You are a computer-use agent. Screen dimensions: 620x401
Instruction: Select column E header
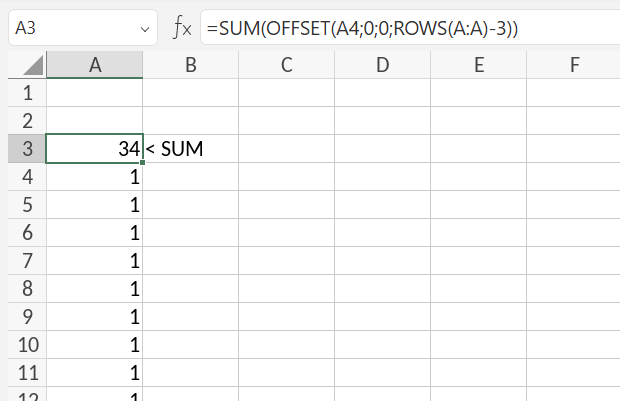point(478,65)
